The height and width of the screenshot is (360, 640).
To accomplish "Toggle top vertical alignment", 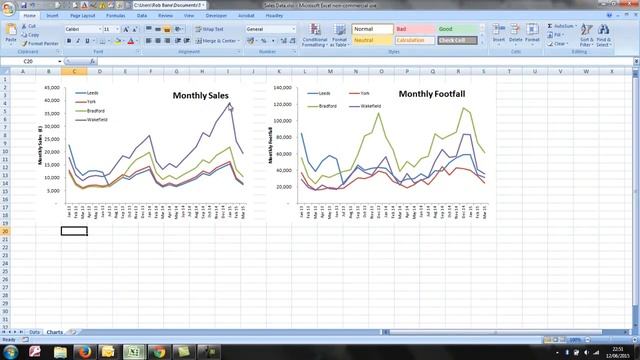I will (149, 29).
